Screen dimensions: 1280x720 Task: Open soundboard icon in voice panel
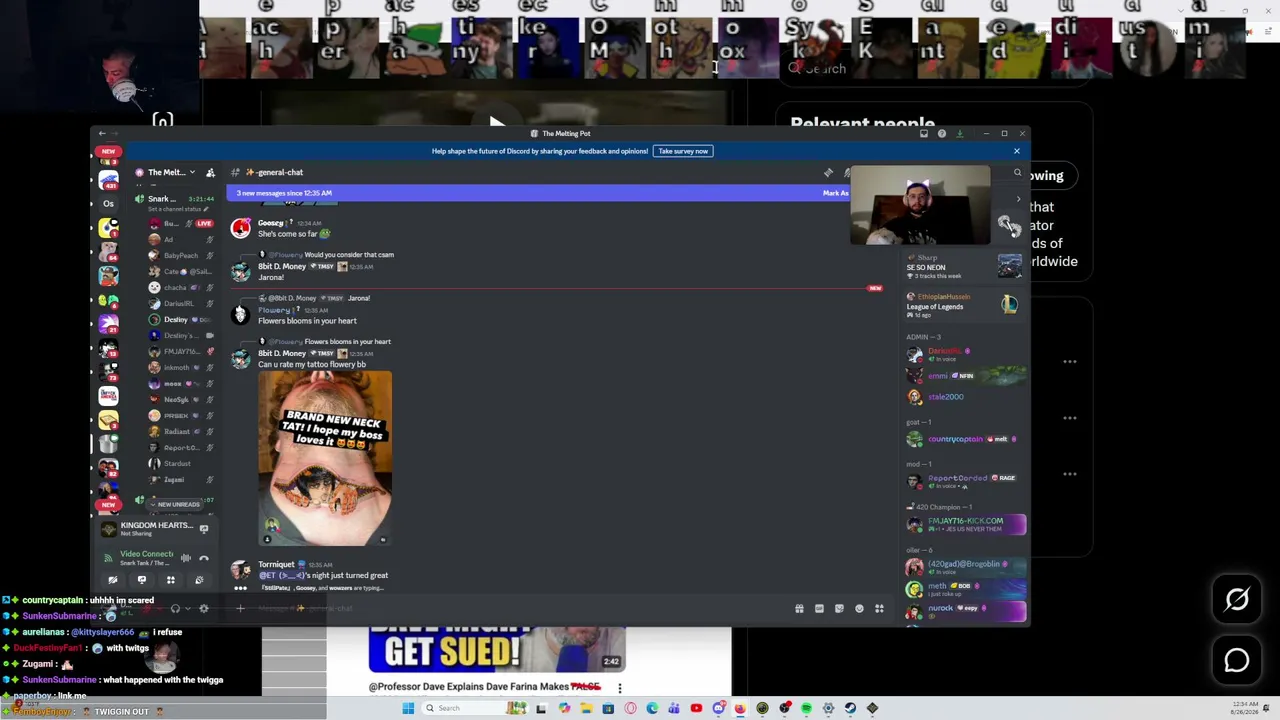click(x=199, y=580)
